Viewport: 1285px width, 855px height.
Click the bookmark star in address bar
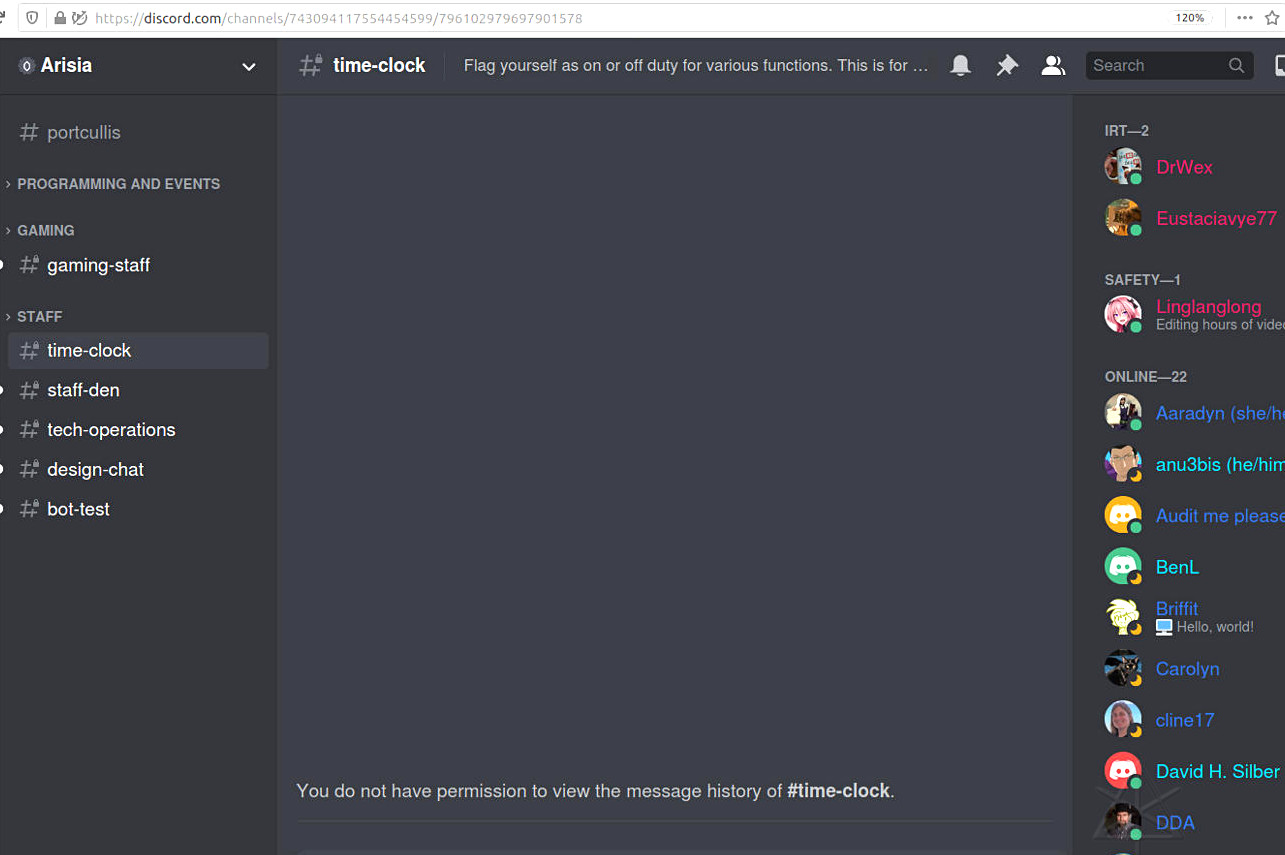click(x=1272, y=18)
